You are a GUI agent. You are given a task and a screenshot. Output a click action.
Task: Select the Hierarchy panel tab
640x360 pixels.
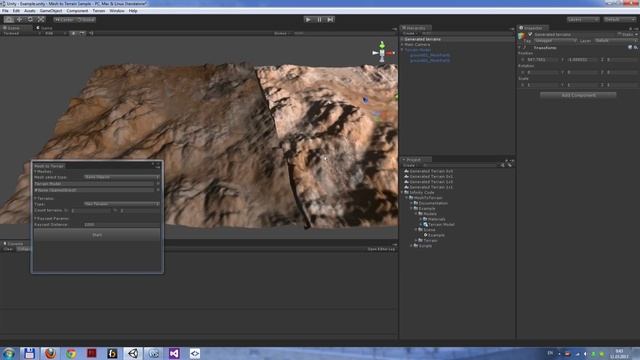416,28
